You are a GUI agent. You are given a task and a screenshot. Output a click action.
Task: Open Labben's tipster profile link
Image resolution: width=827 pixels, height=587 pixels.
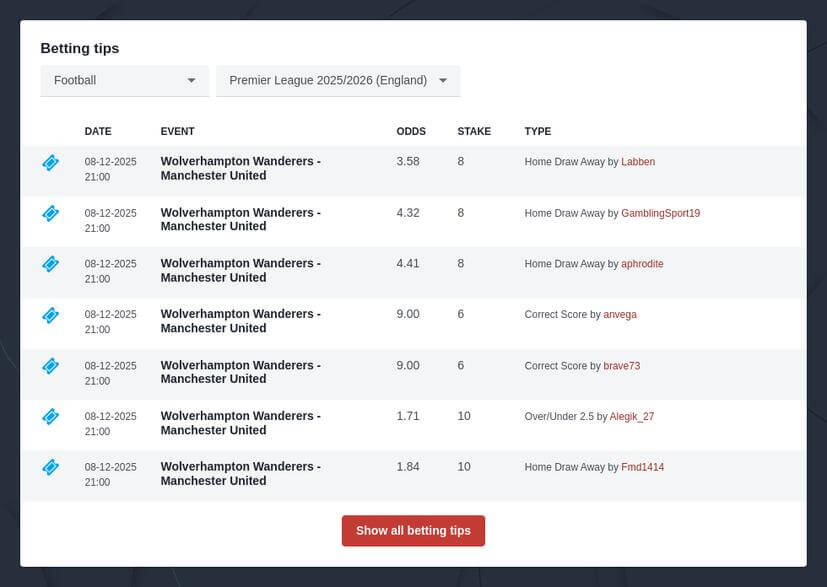(x=638, y=161)
